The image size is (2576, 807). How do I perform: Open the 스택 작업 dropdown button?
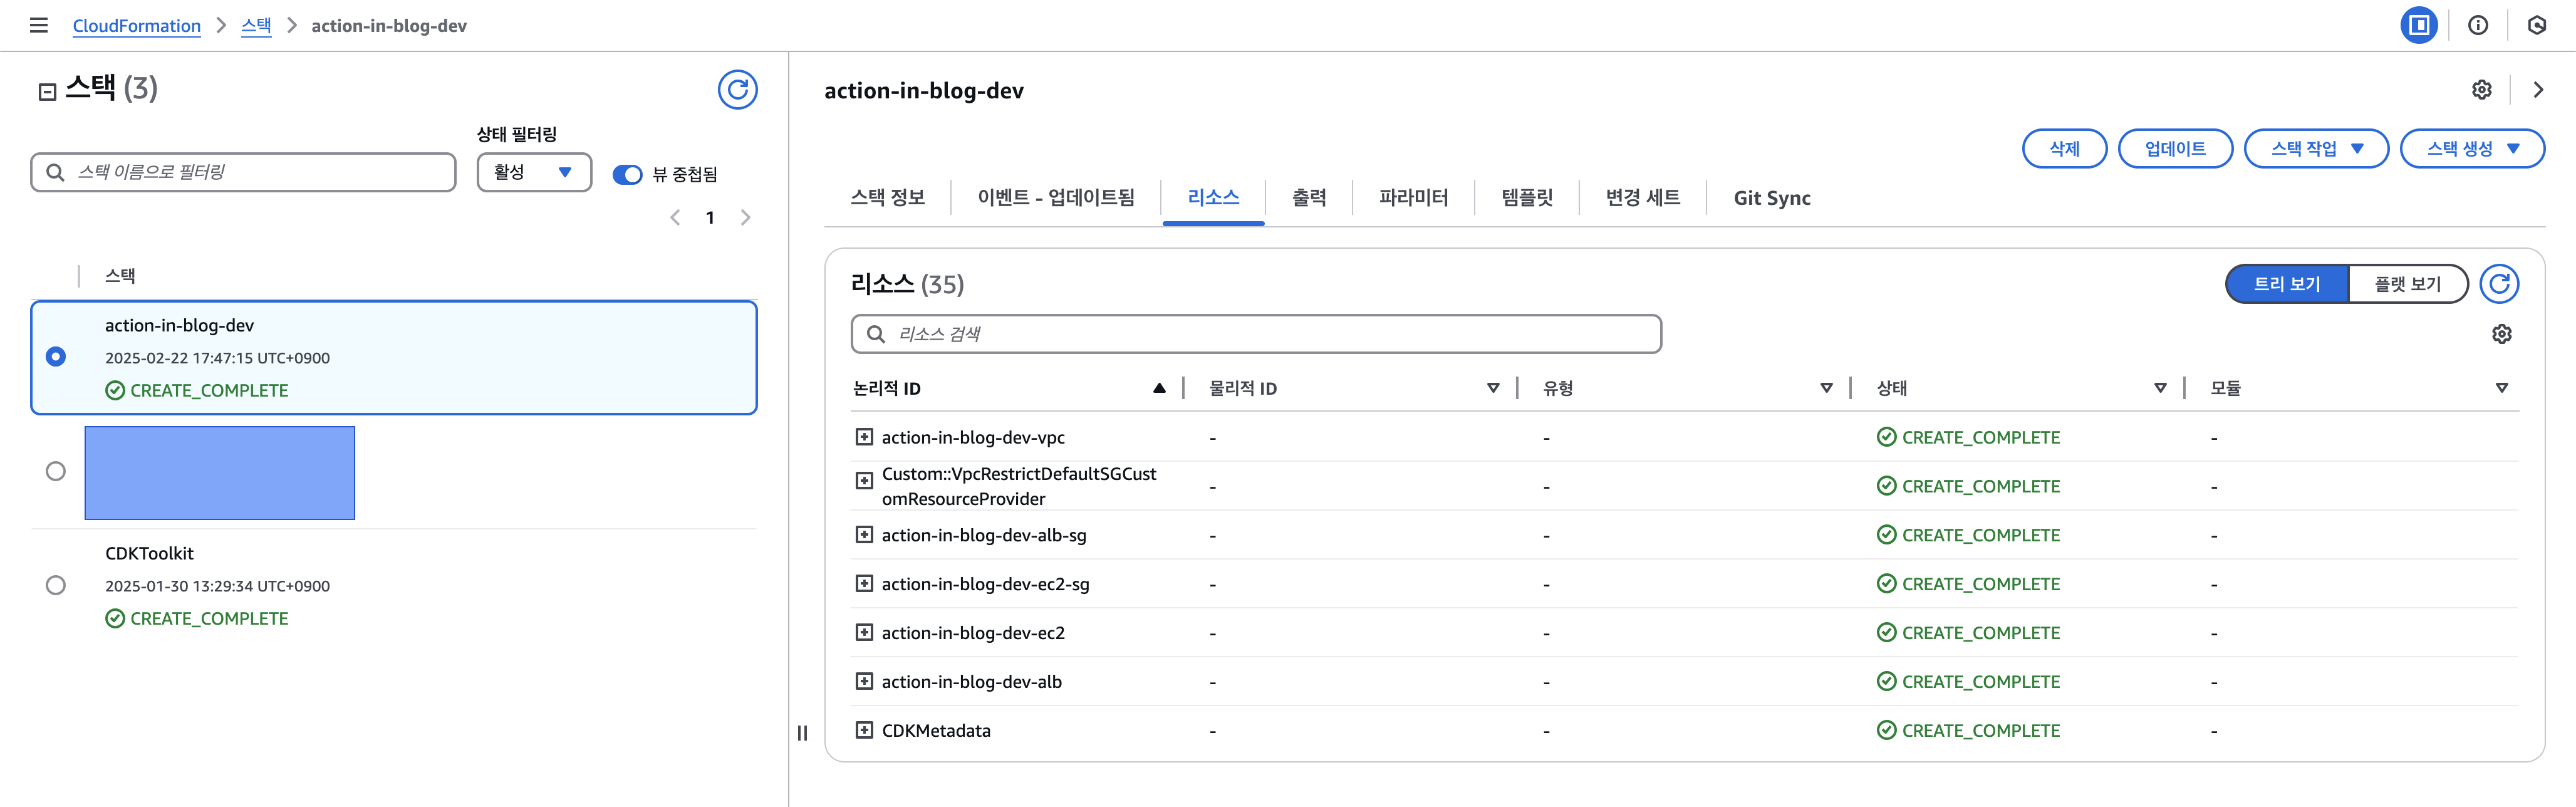coord(2315,149)
